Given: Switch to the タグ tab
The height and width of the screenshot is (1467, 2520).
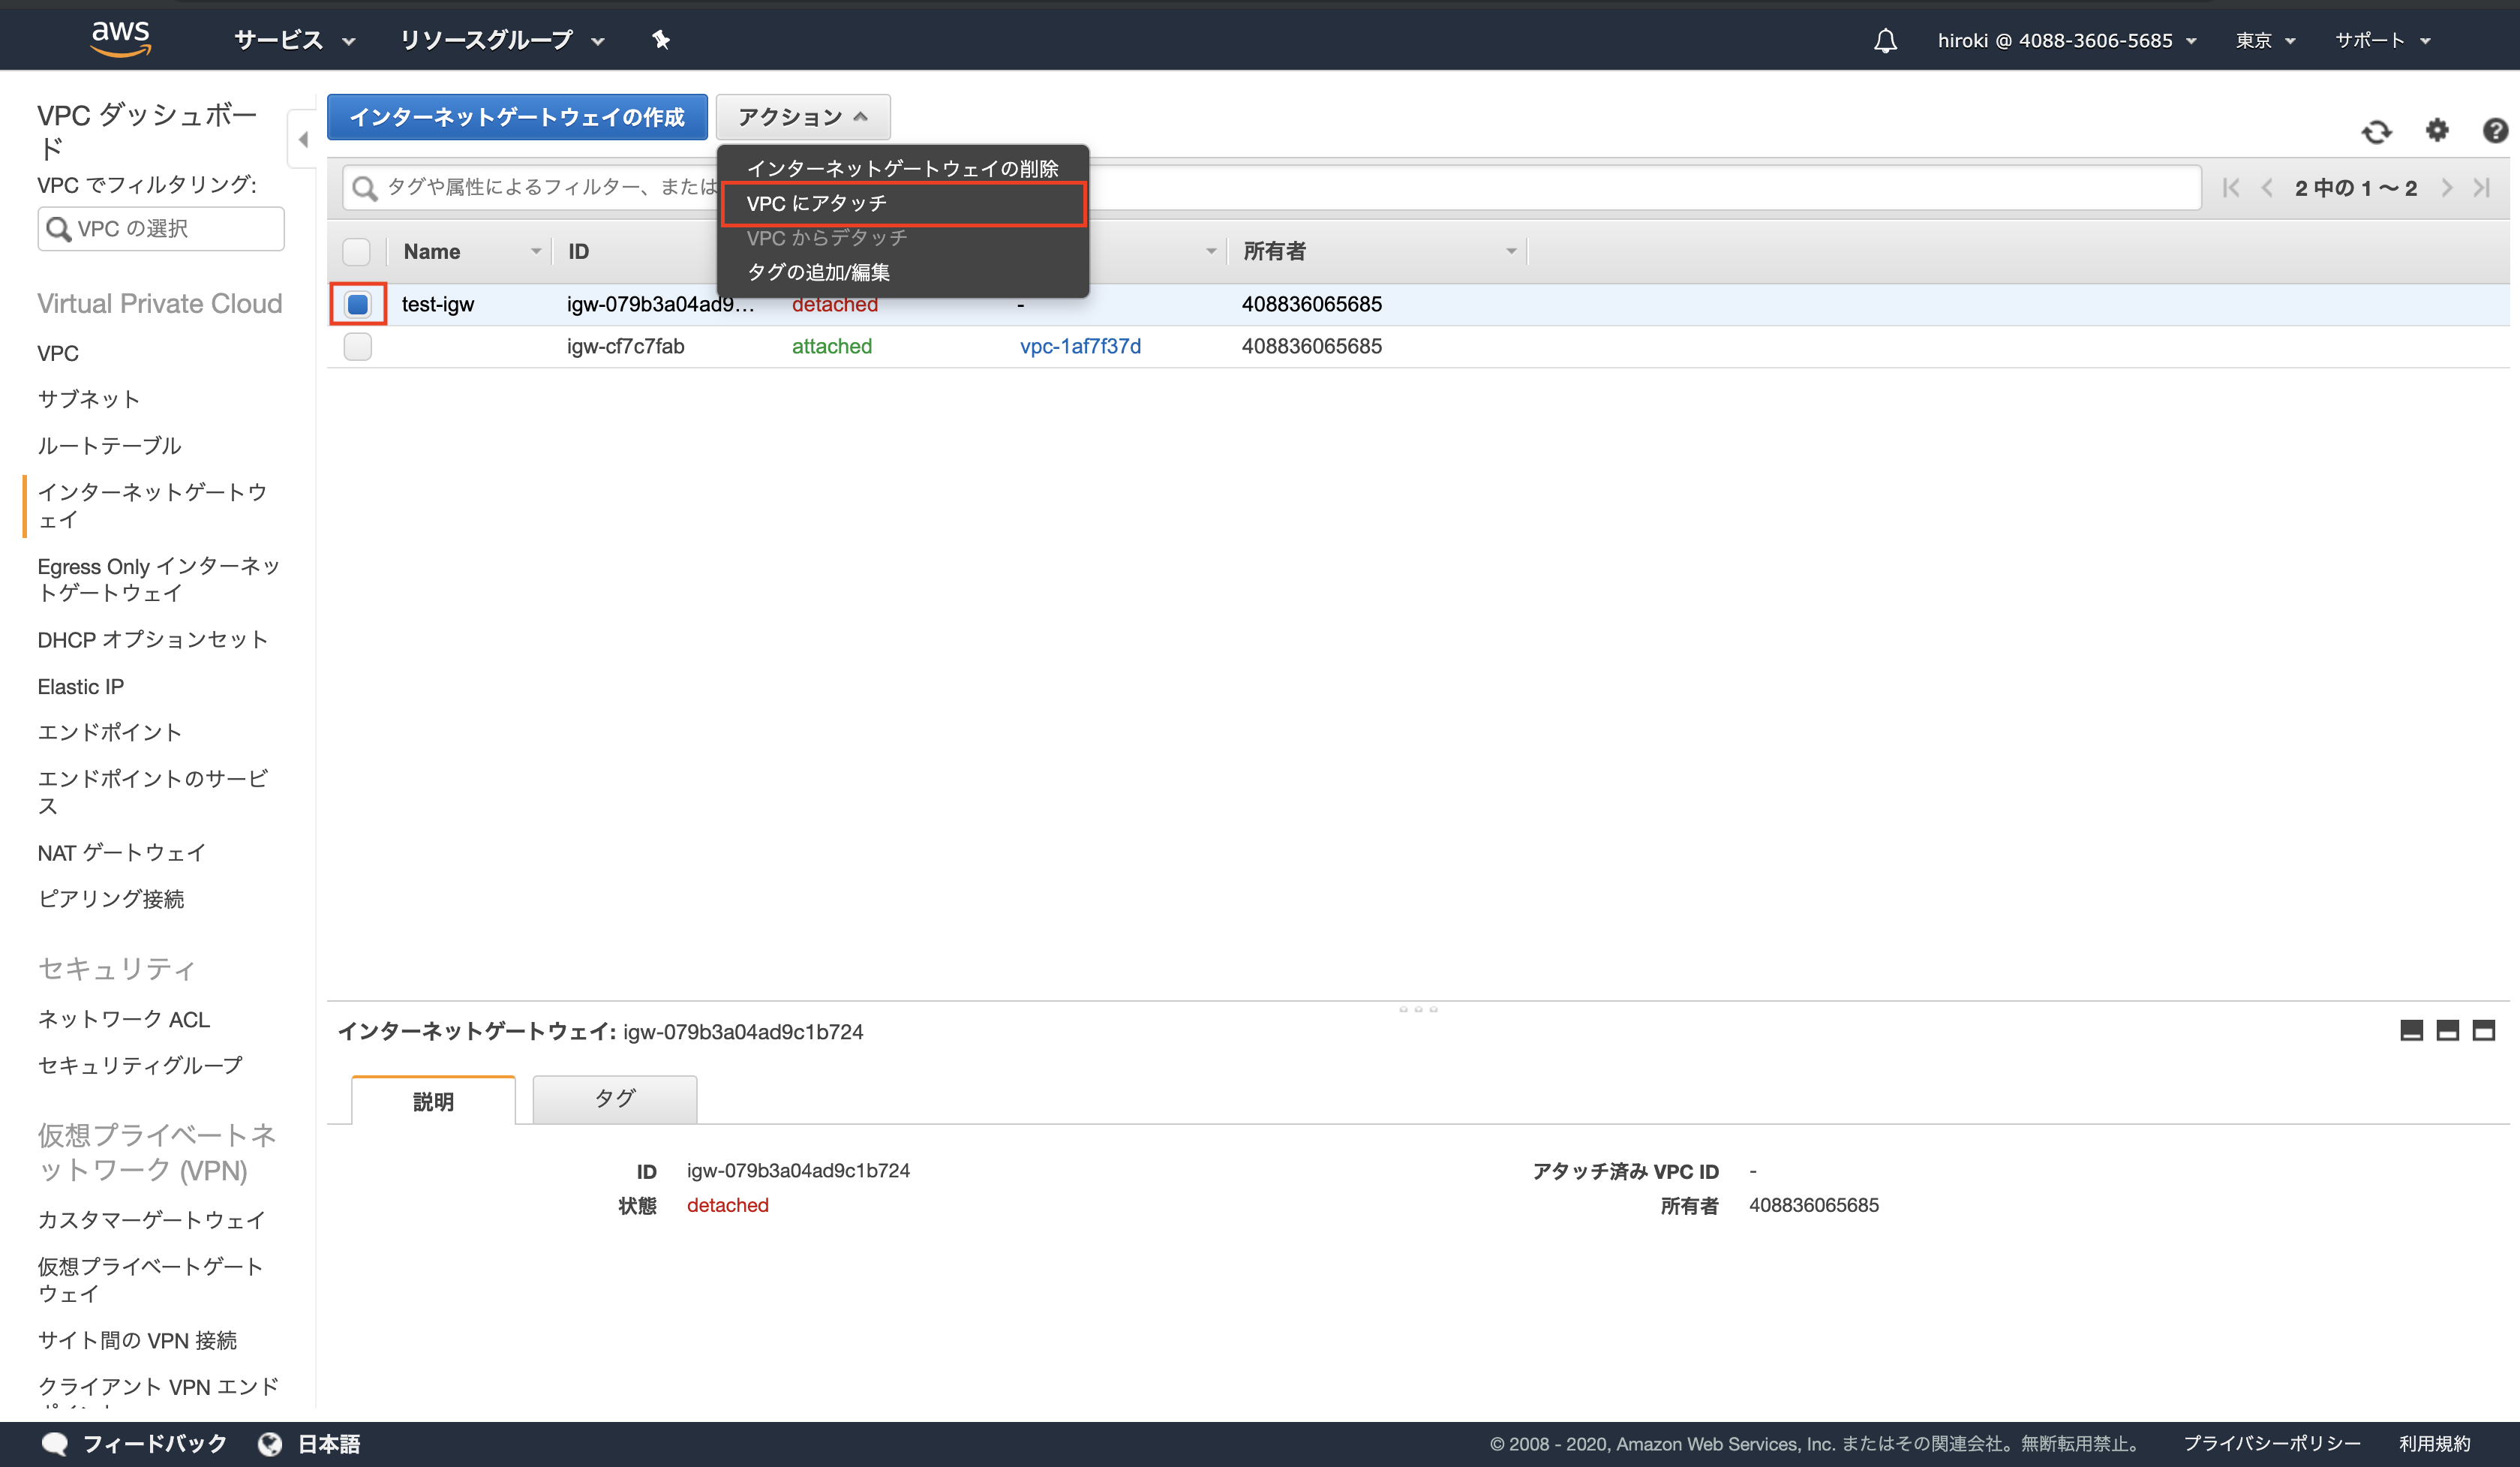Looking at the screenshot, I should click(614, 1098).
